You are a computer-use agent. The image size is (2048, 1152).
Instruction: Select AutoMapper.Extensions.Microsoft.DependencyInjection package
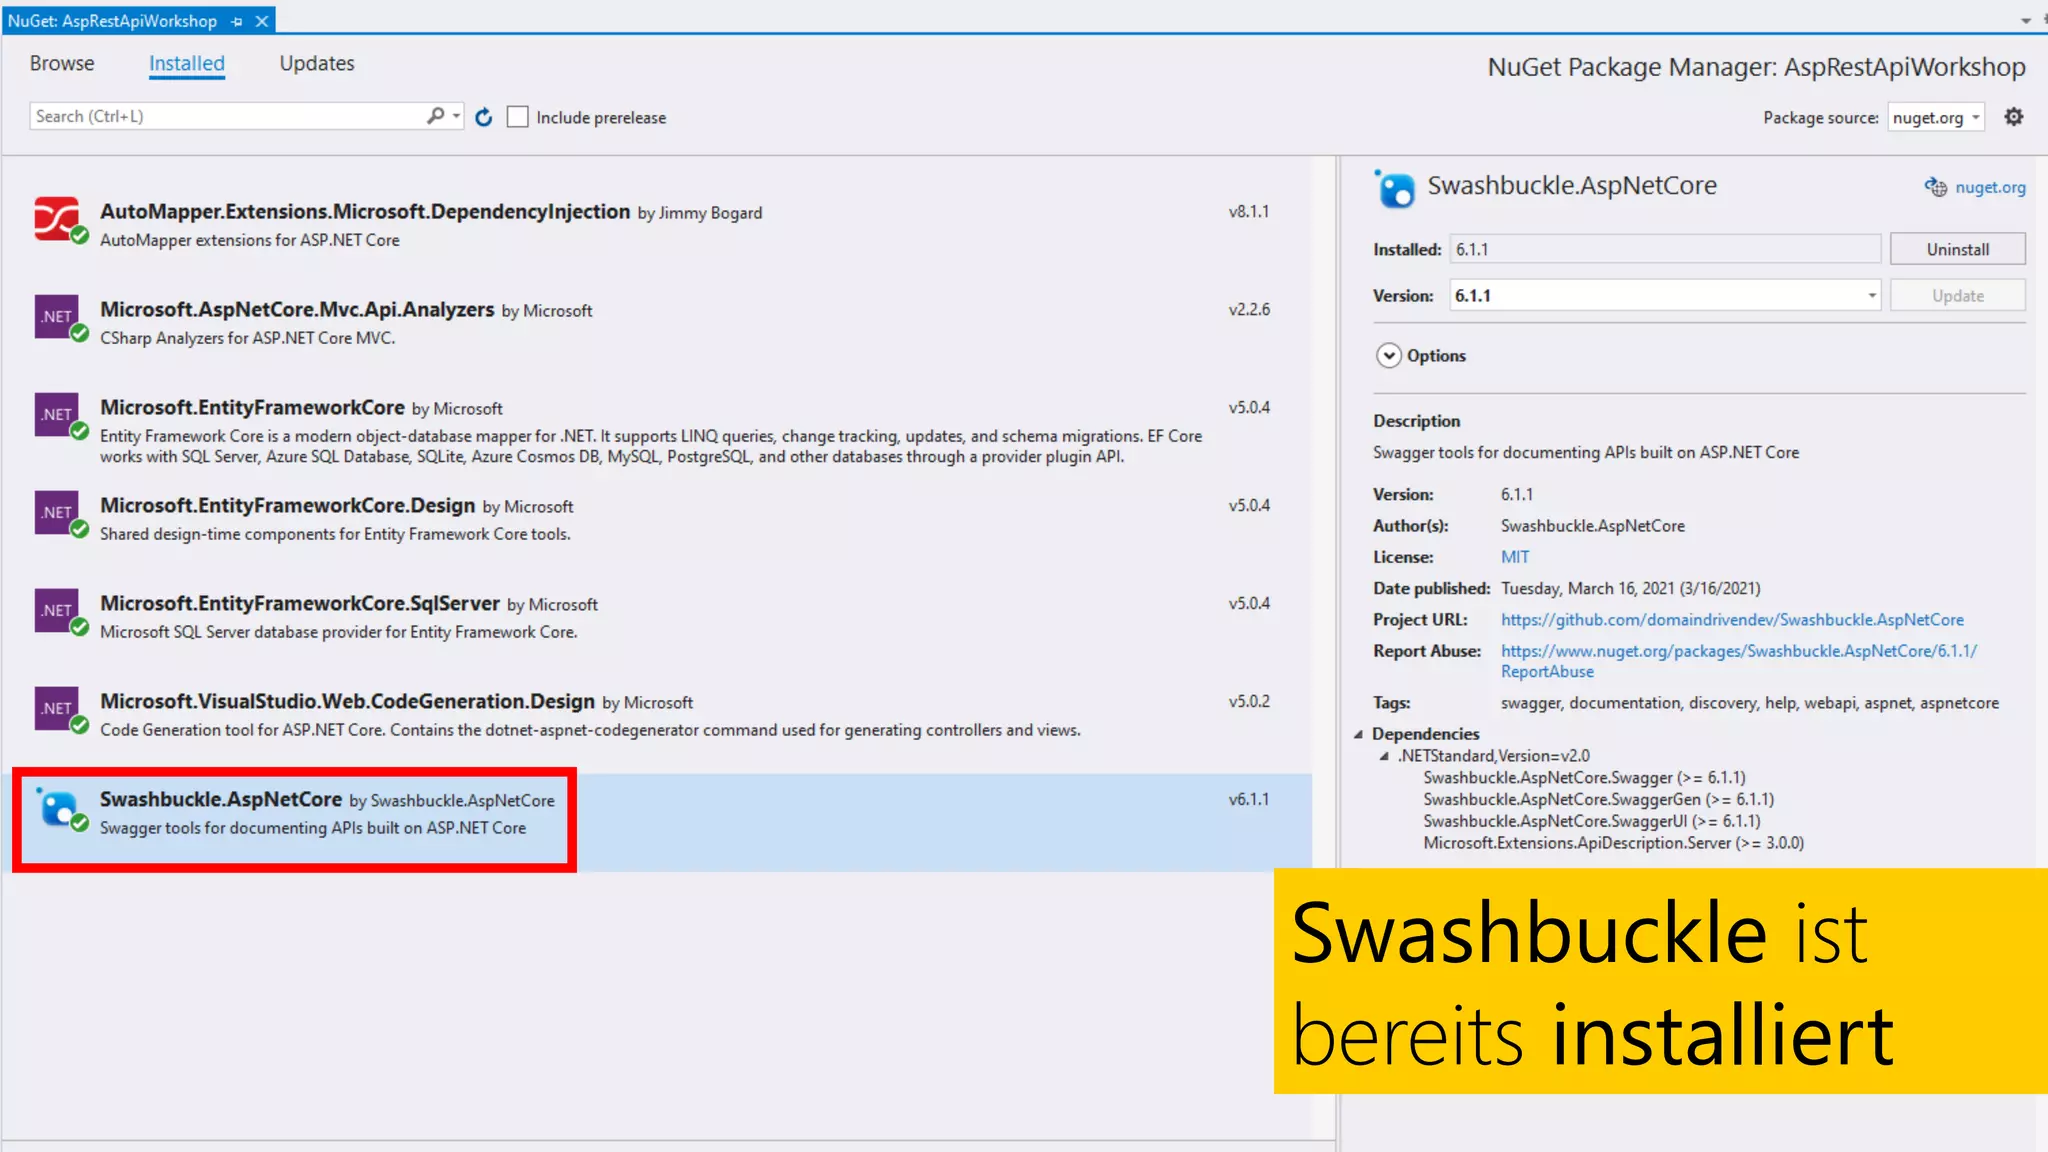[x=365, y=212]
